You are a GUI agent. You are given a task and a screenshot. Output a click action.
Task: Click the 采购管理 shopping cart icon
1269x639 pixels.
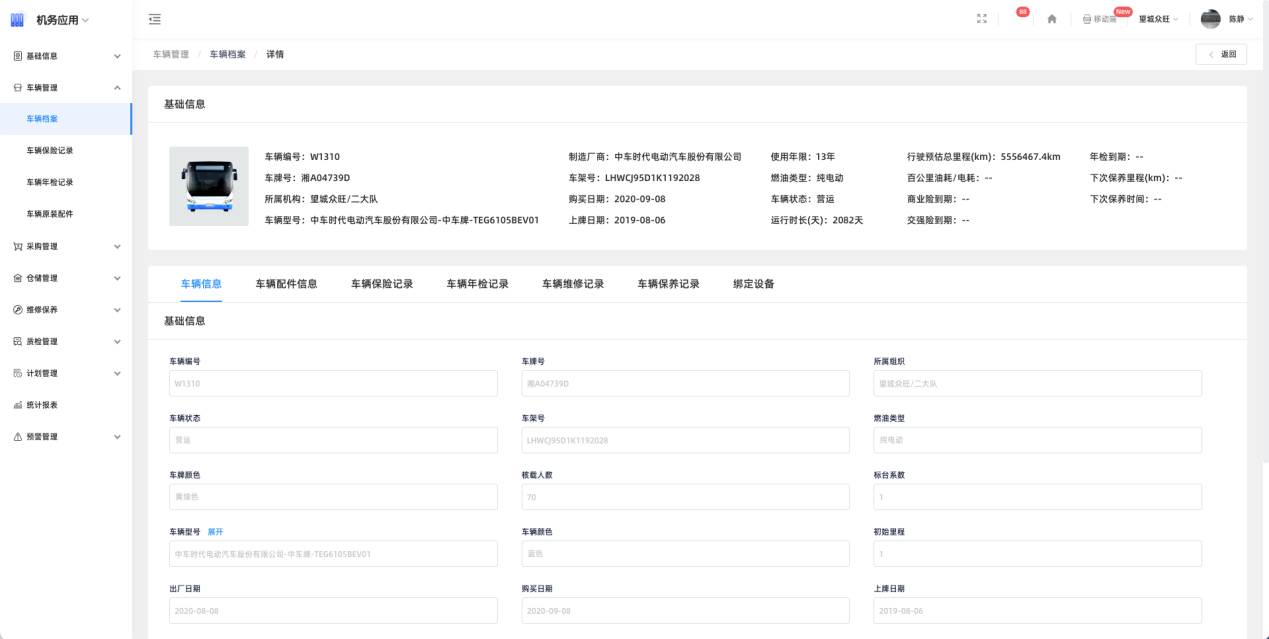tap(17, 246)
